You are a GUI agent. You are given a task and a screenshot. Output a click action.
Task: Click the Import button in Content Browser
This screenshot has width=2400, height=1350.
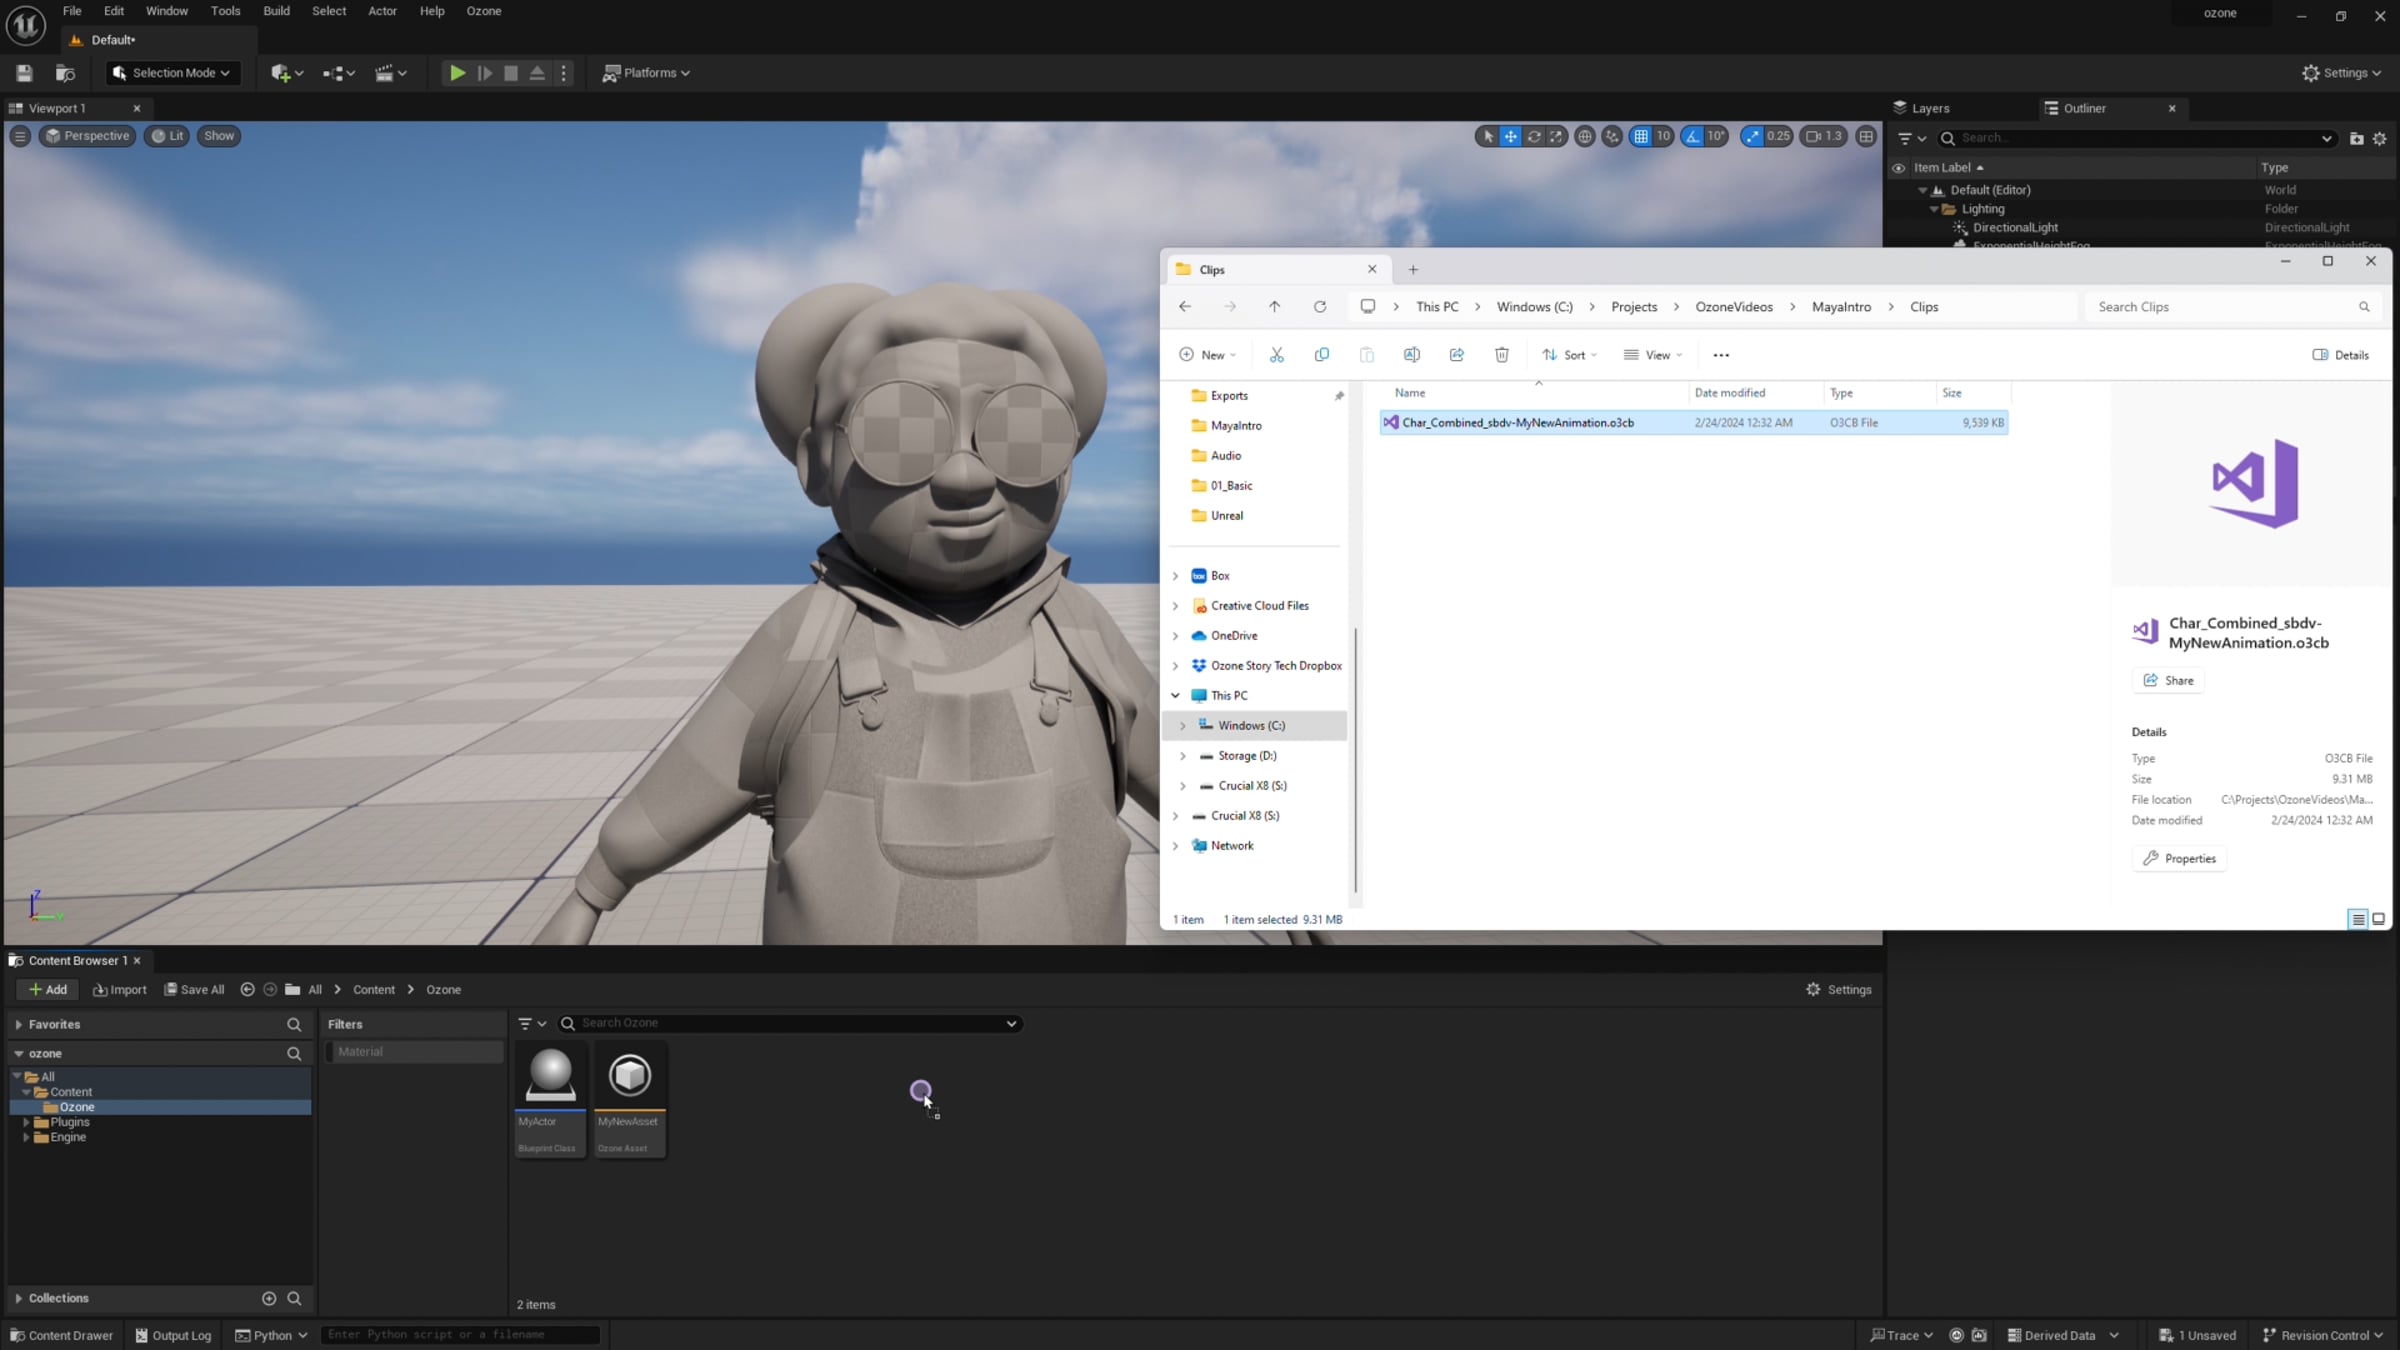(x=119, y=989)
